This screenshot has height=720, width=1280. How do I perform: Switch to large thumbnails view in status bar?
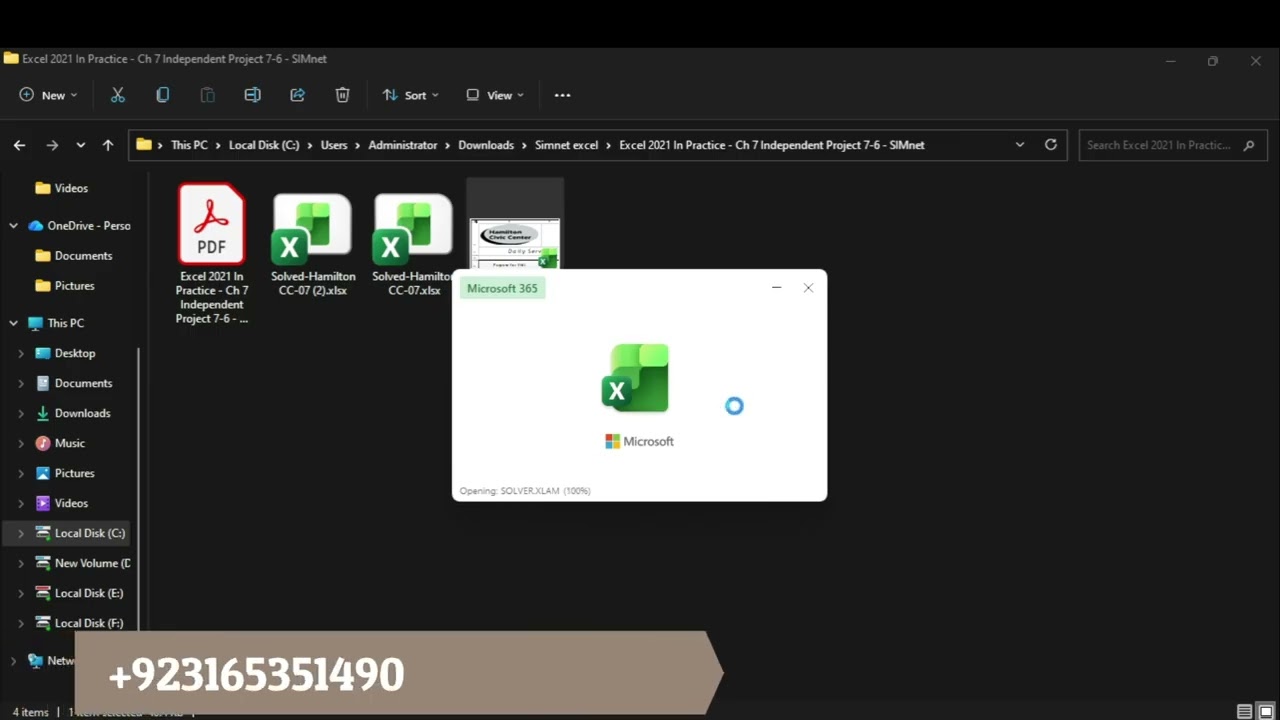pyautogui.click(x=1267, y=712)
